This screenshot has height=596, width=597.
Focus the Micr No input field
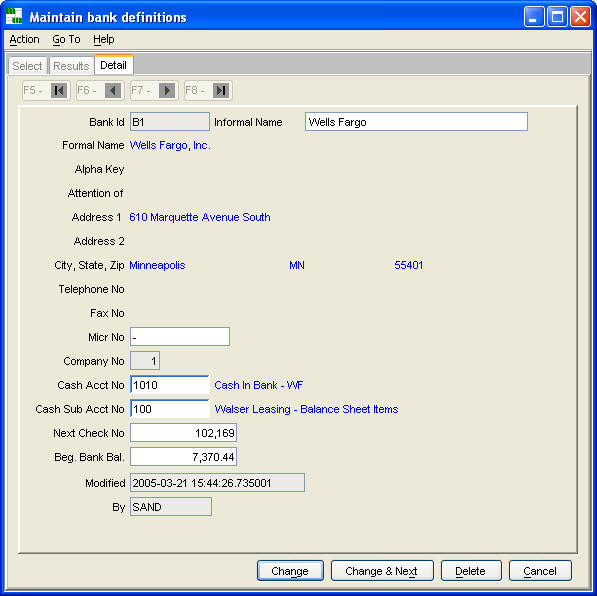click(x=180, y=337)
